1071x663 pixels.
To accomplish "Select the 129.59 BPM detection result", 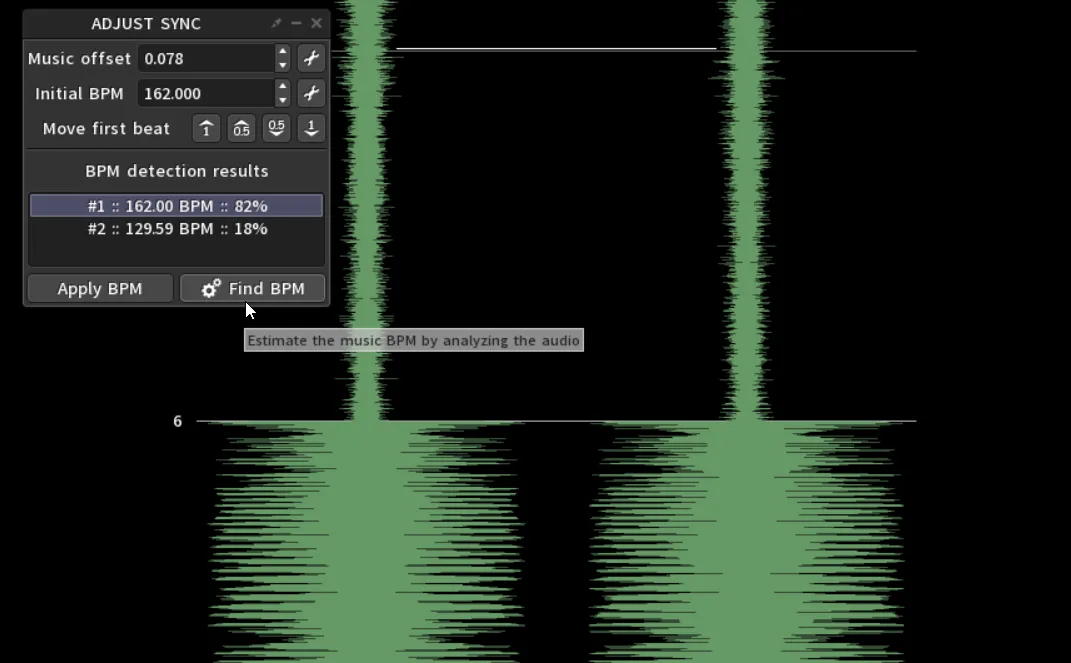I will 177,229.
